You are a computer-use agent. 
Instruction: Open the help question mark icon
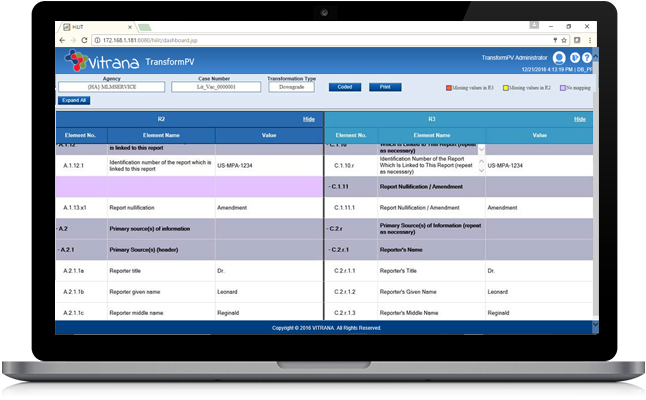(587, 58)
